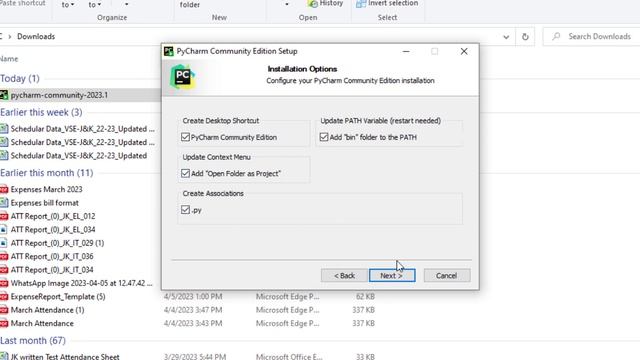Click the search magnifier icon
Screen dimensions: 640x360
point(556,37)
